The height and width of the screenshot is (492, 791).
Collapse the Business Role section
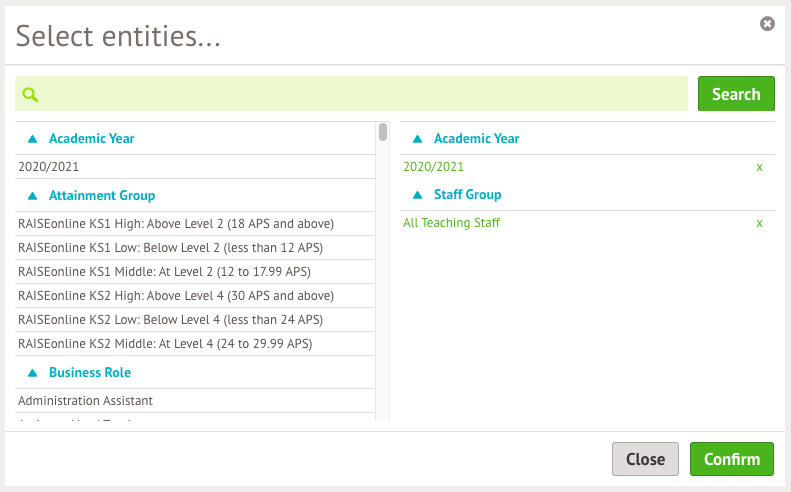(x=33, y=373)
